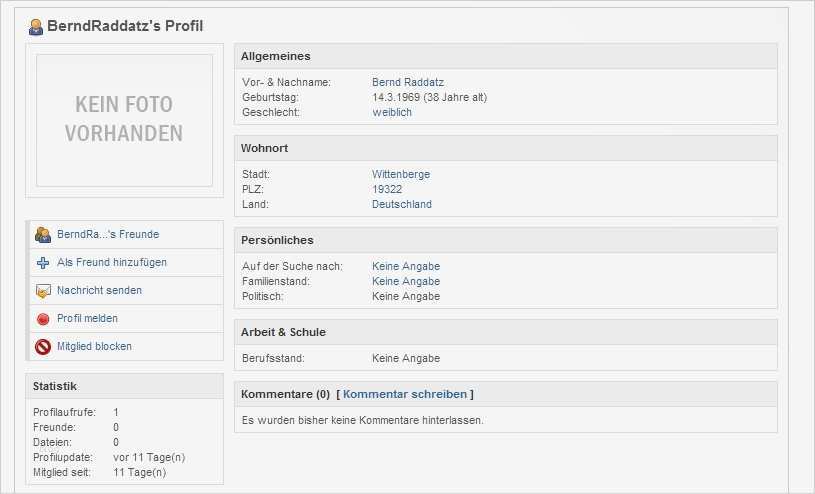This screenshot has width=815, height=494.
Task: Click the envelope message icon
Action: (43, 291)
